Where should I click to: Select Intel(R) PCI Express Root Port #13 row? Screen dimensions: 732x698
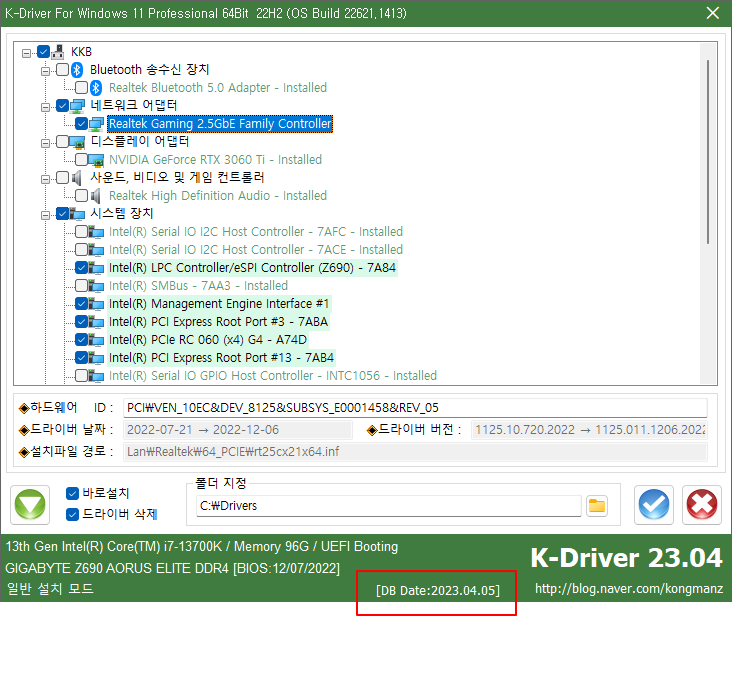tap(221, 358)
